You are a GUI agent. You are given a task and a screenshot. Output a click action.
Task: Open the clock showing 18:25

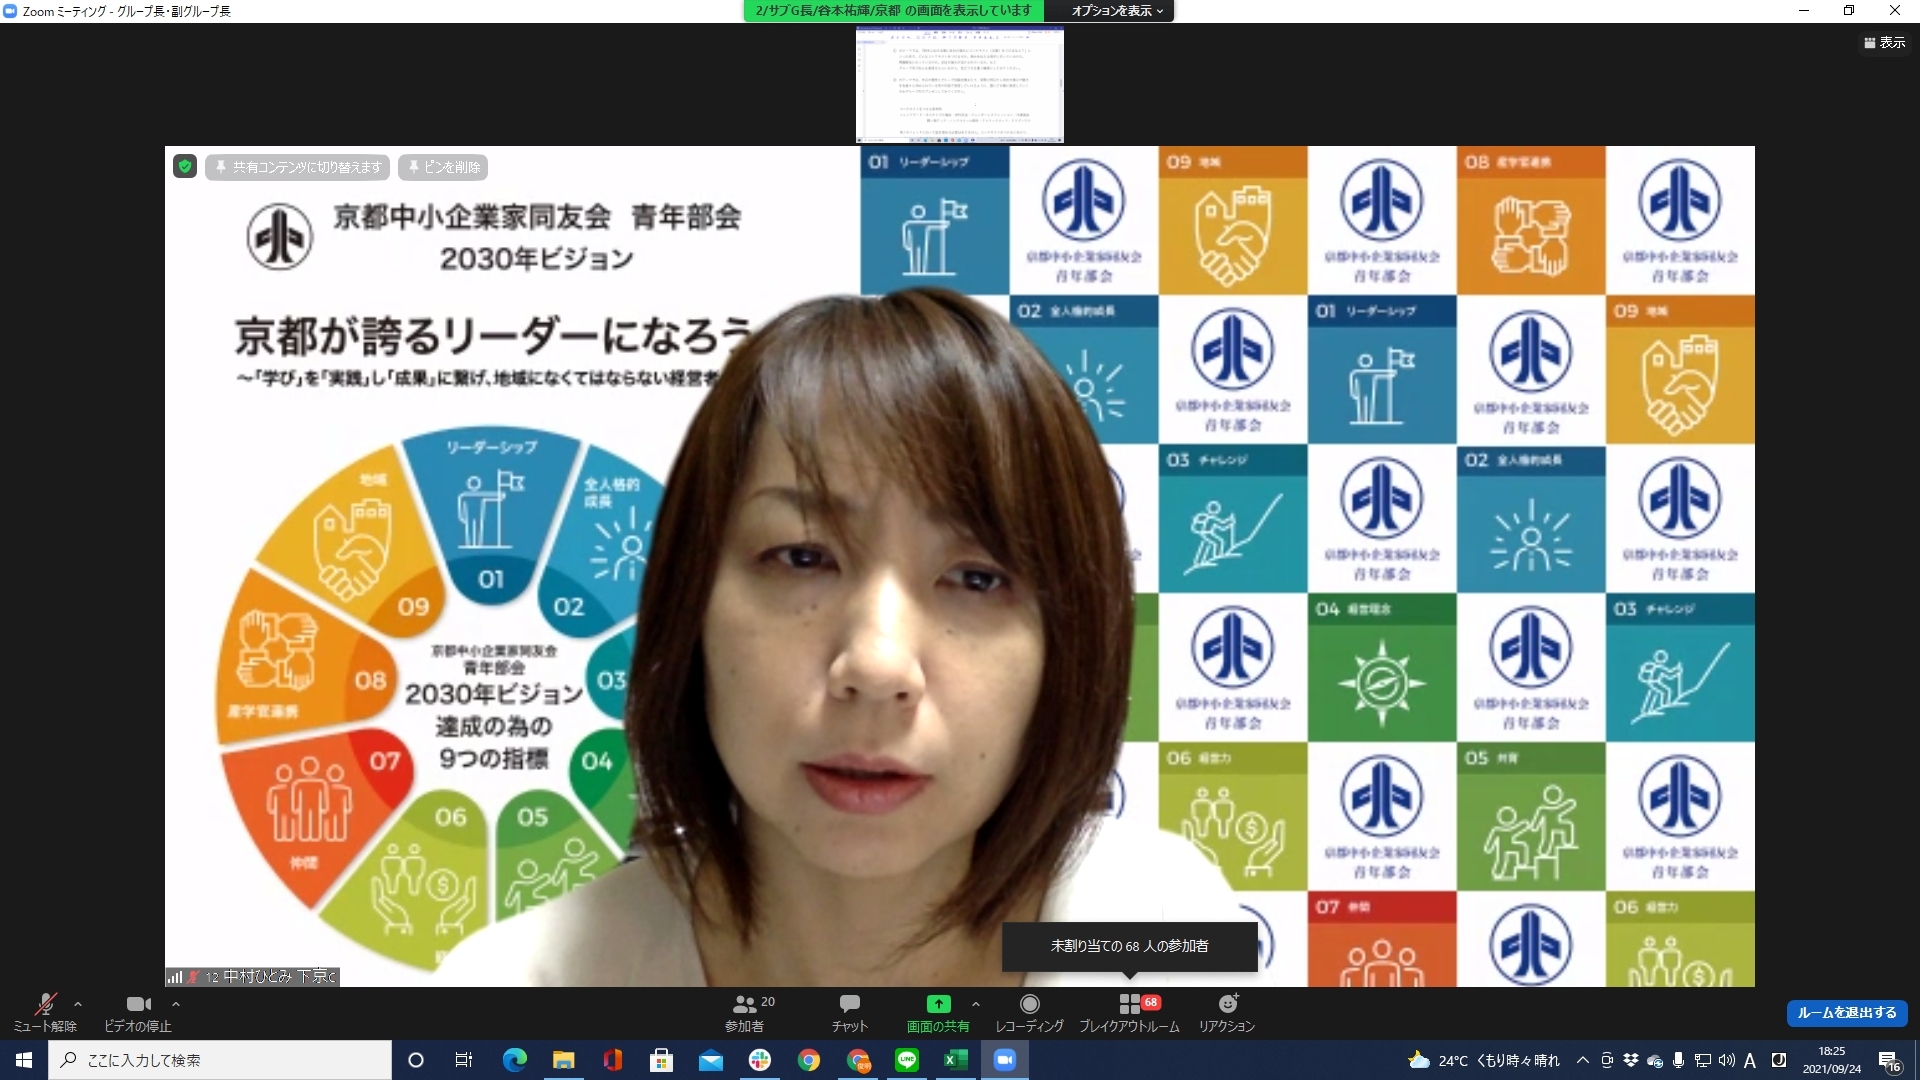point(1832,1060)
